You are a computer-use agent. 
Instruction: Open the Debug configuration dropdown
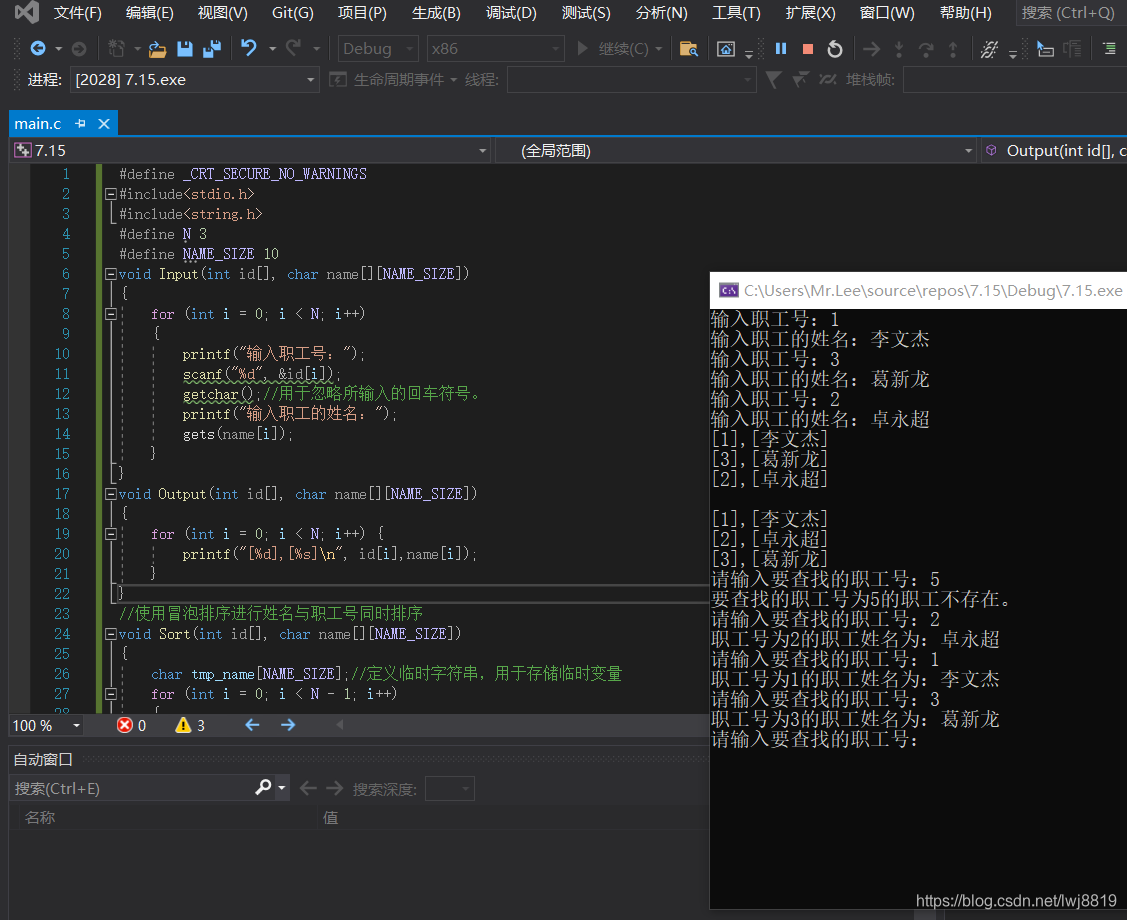pyautogui.click(x=378, y=48)
